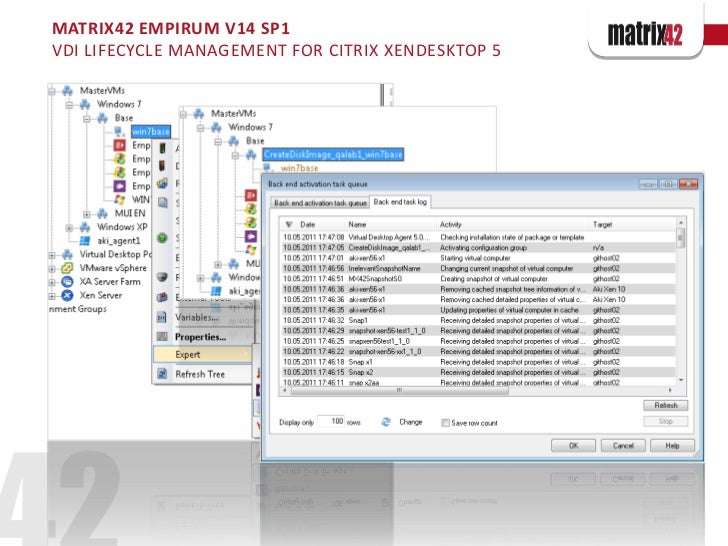Image resolution: width=728 pixels, height=546 pixels.
Task: Click the aki_agent1 Windows icon in left tree
Action: point(85,240)
